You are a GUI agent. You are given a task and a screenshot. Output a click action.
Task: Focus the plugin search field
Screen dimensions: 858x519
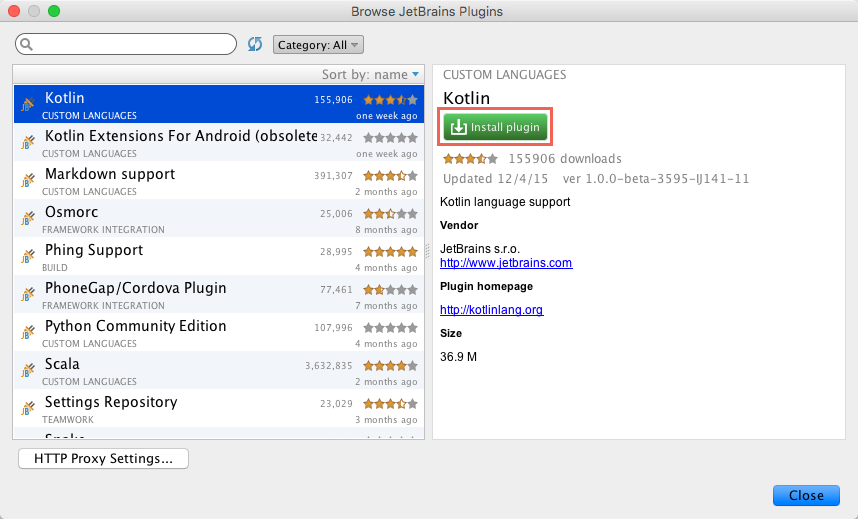tap(126, 44)
